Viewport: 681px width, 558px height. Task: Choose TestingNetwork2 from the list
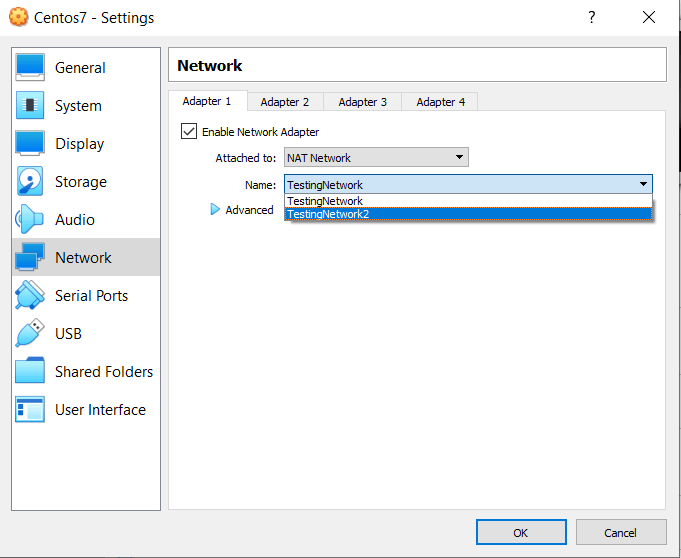pyautogui.click(x=468, y=214)
